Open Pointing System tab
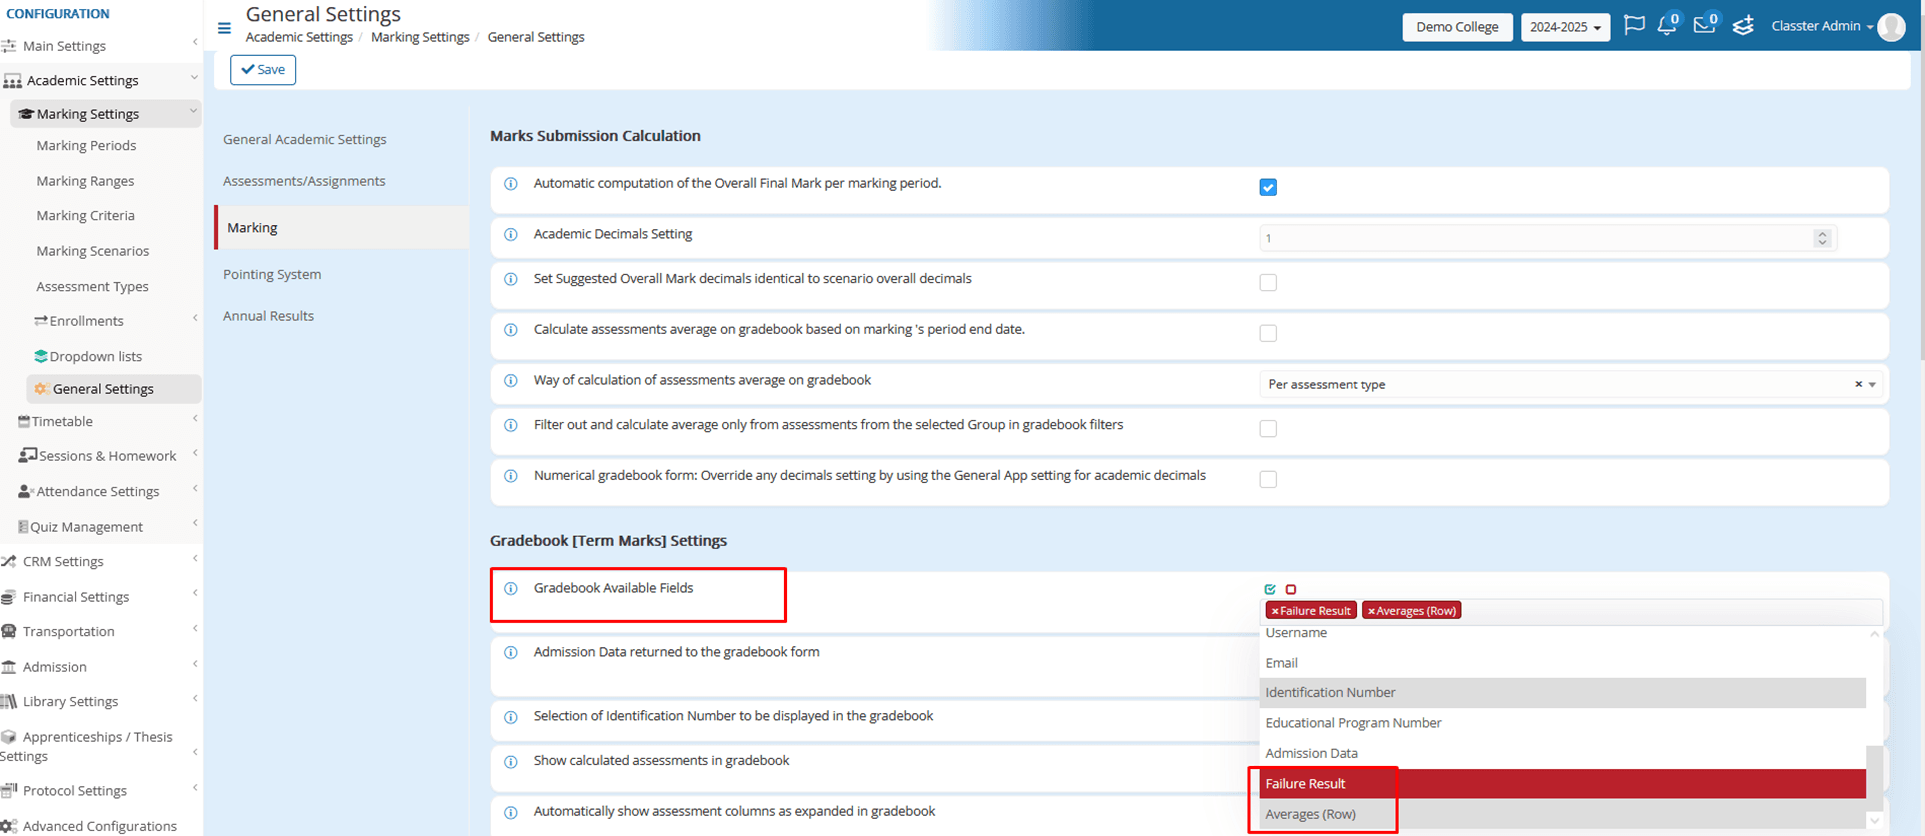The image size is (1925, 836). (272, 274)
